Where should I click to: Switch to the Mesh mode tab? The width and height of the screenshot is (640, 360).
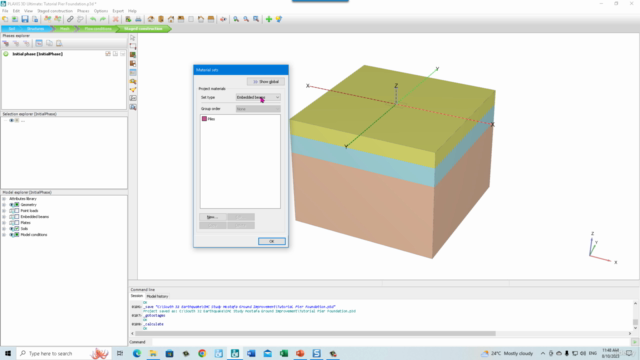pos(64,29)
